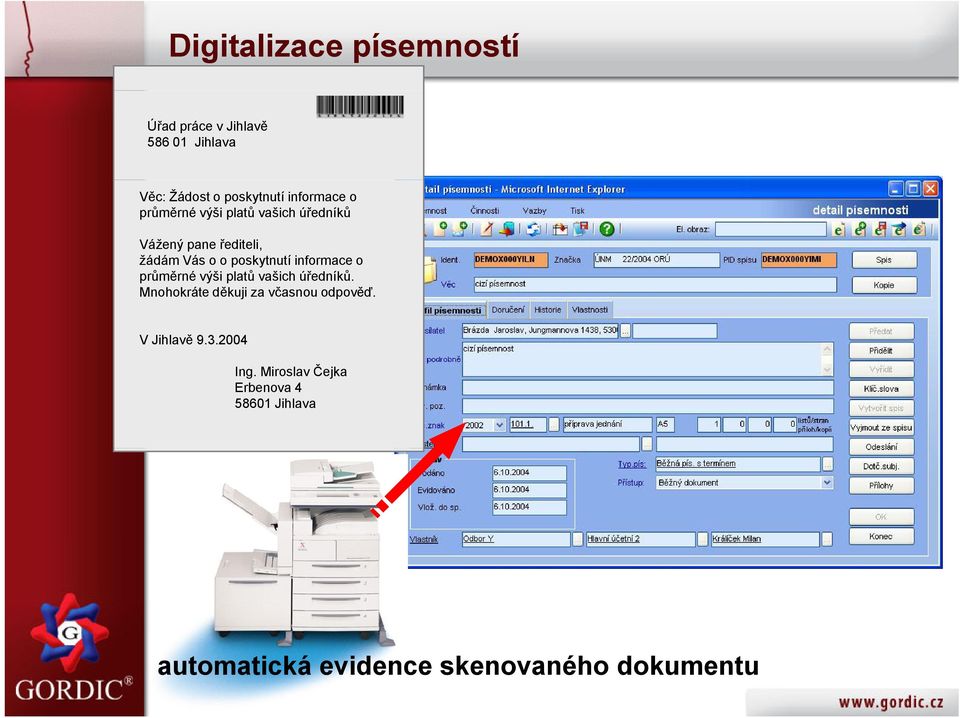960x718 pixels.
Task: Click the www.gordic.cz link
Action: point(891,701)
